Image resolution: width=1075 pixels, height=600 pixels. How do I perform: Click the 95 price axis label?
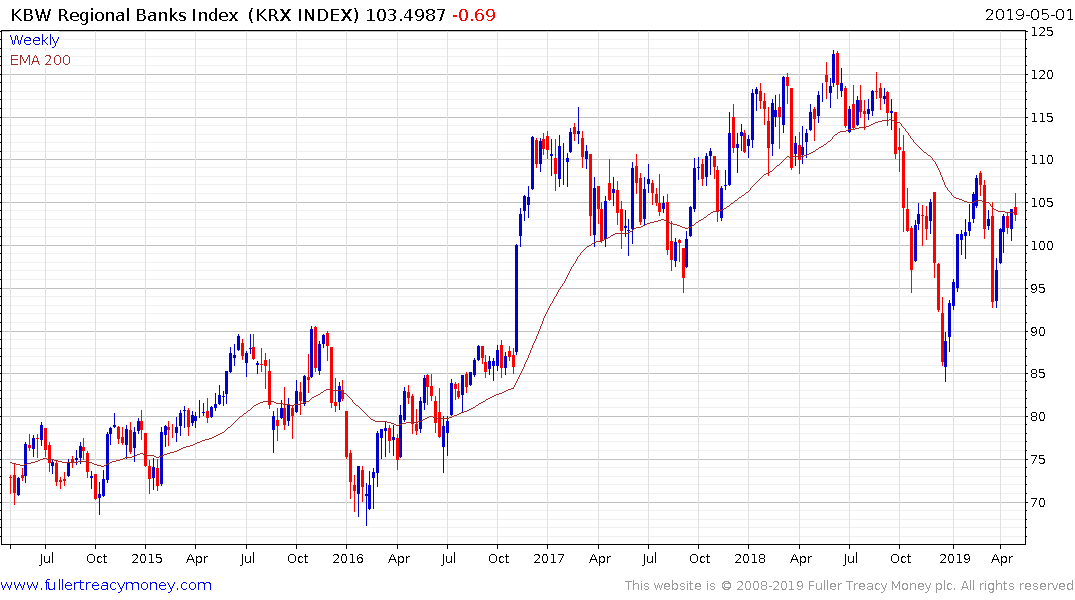click(1038, 289)
